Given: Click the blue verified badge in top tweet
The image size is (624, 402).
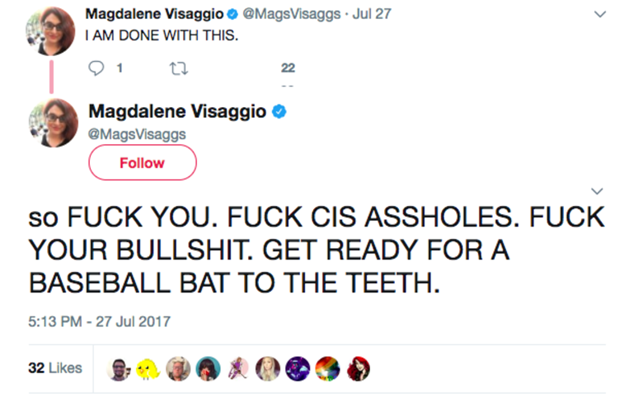Looking at the screenshot, I should click(x=232, y=14).
